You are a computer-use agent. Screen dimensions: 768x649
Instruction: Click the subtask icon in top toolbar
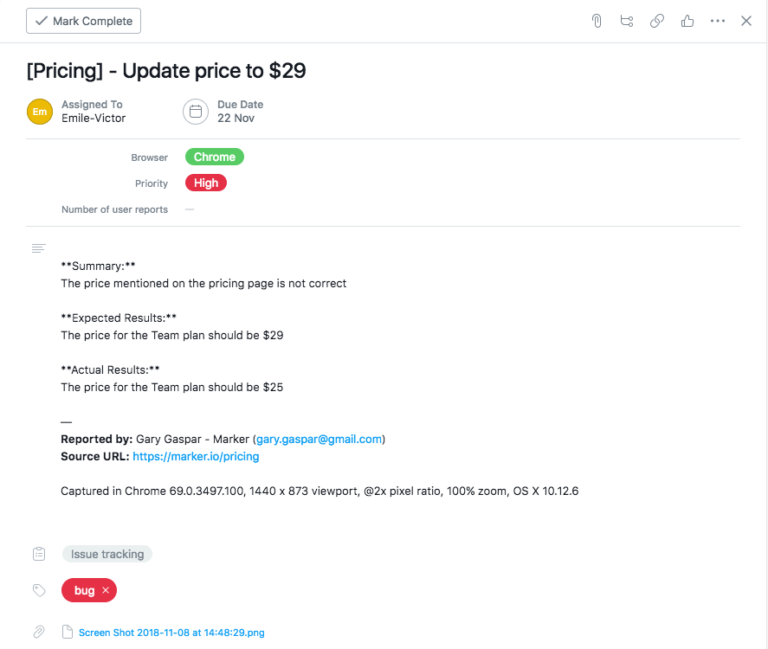tap(627, 21)
